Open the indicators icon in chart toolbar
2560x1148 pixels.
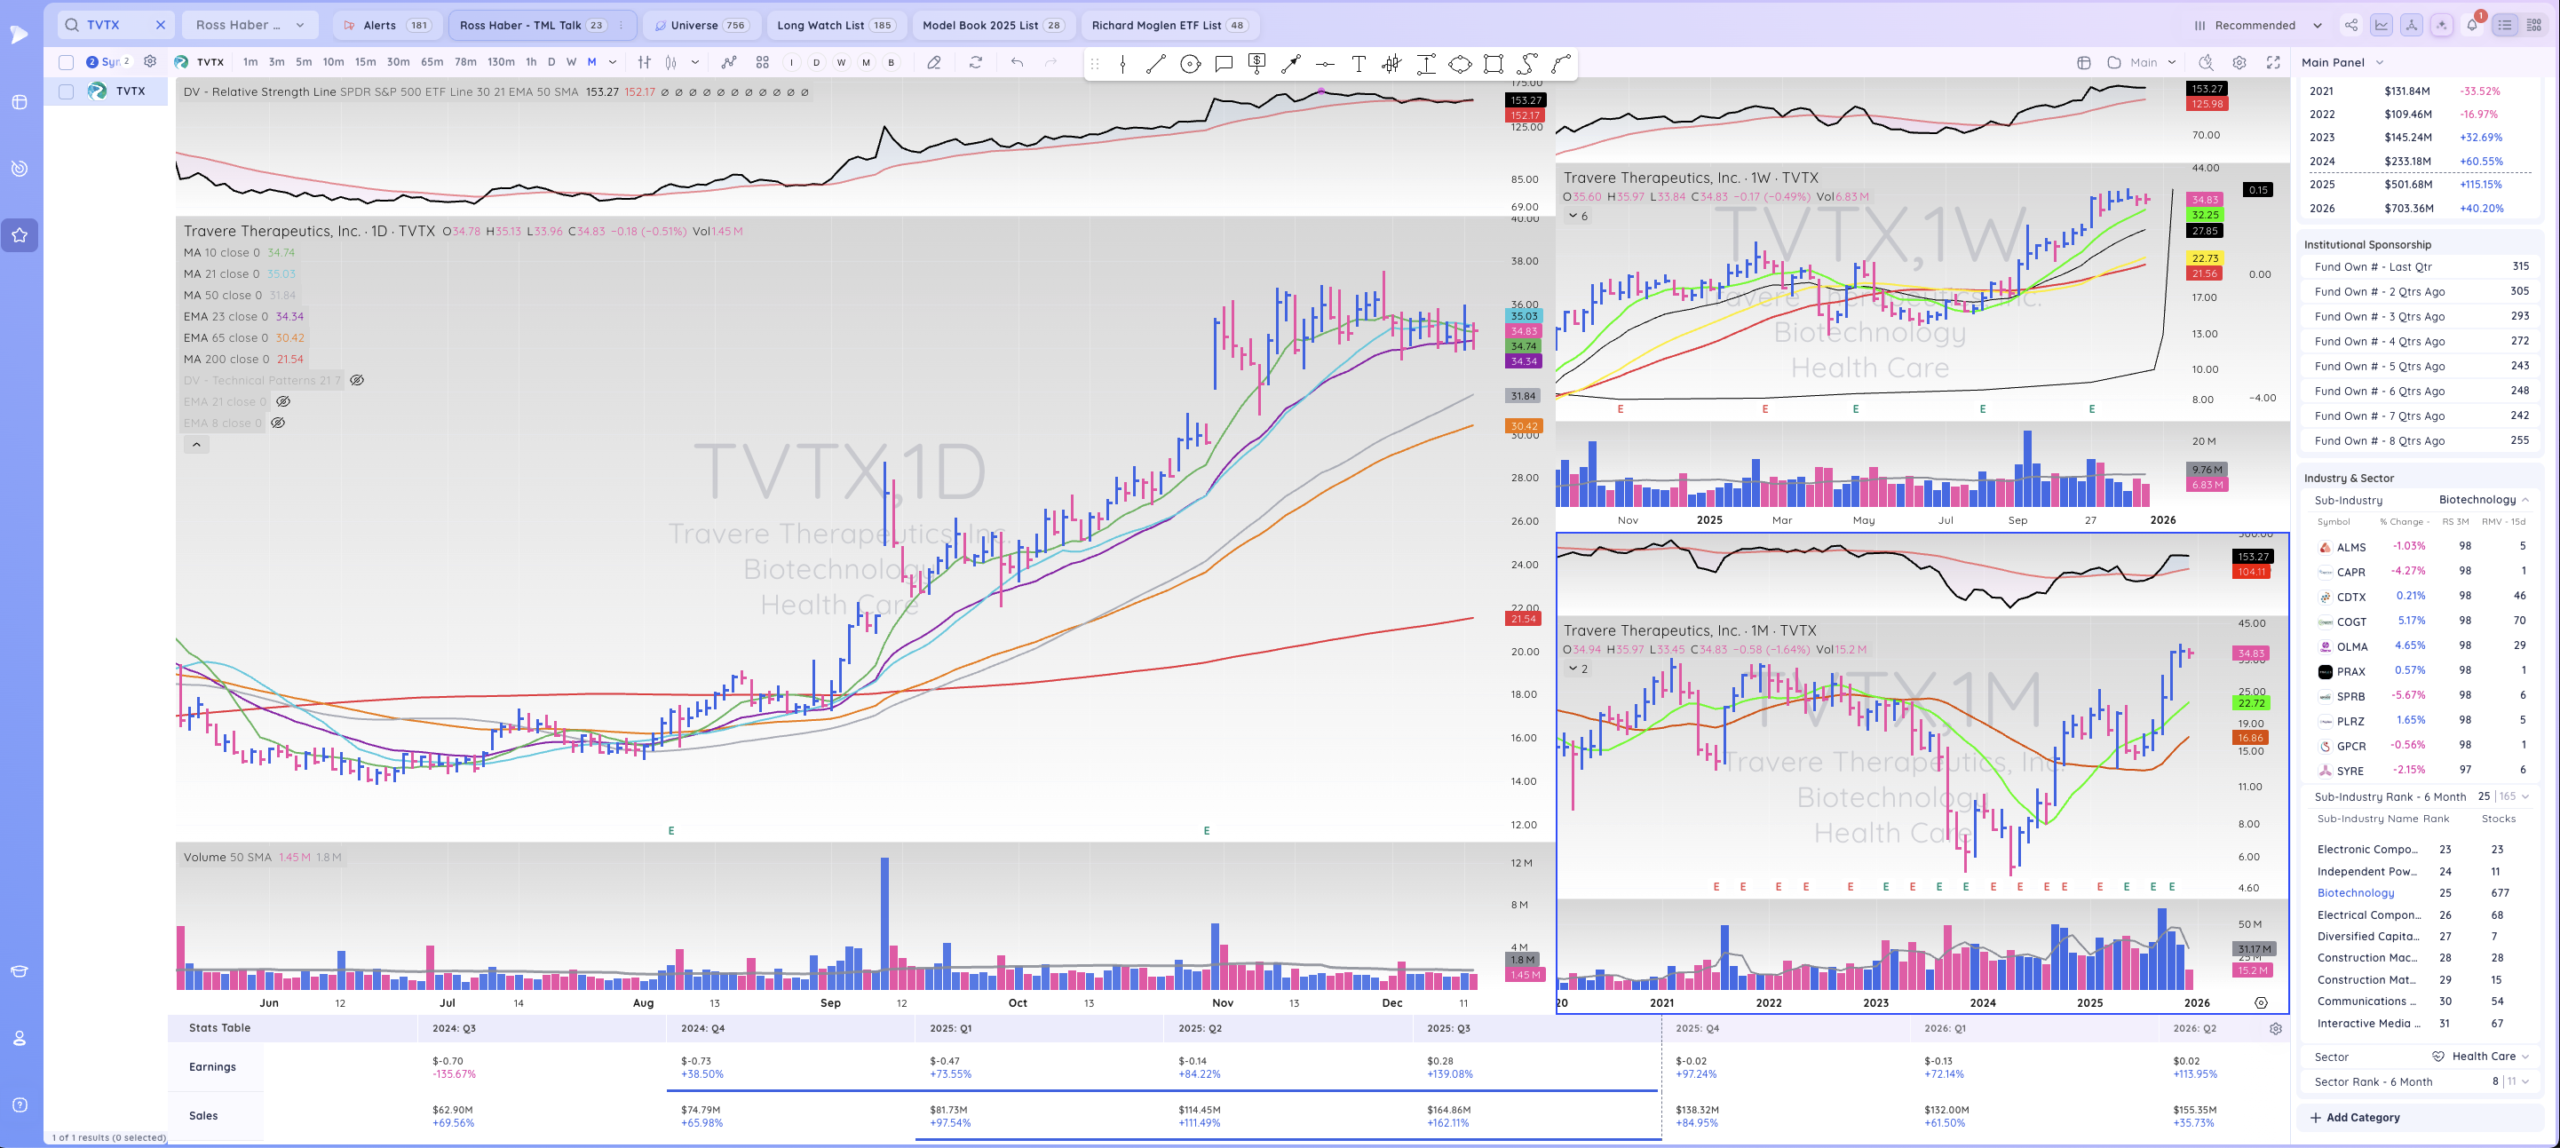pyautogui.click(x=729, y=62)
